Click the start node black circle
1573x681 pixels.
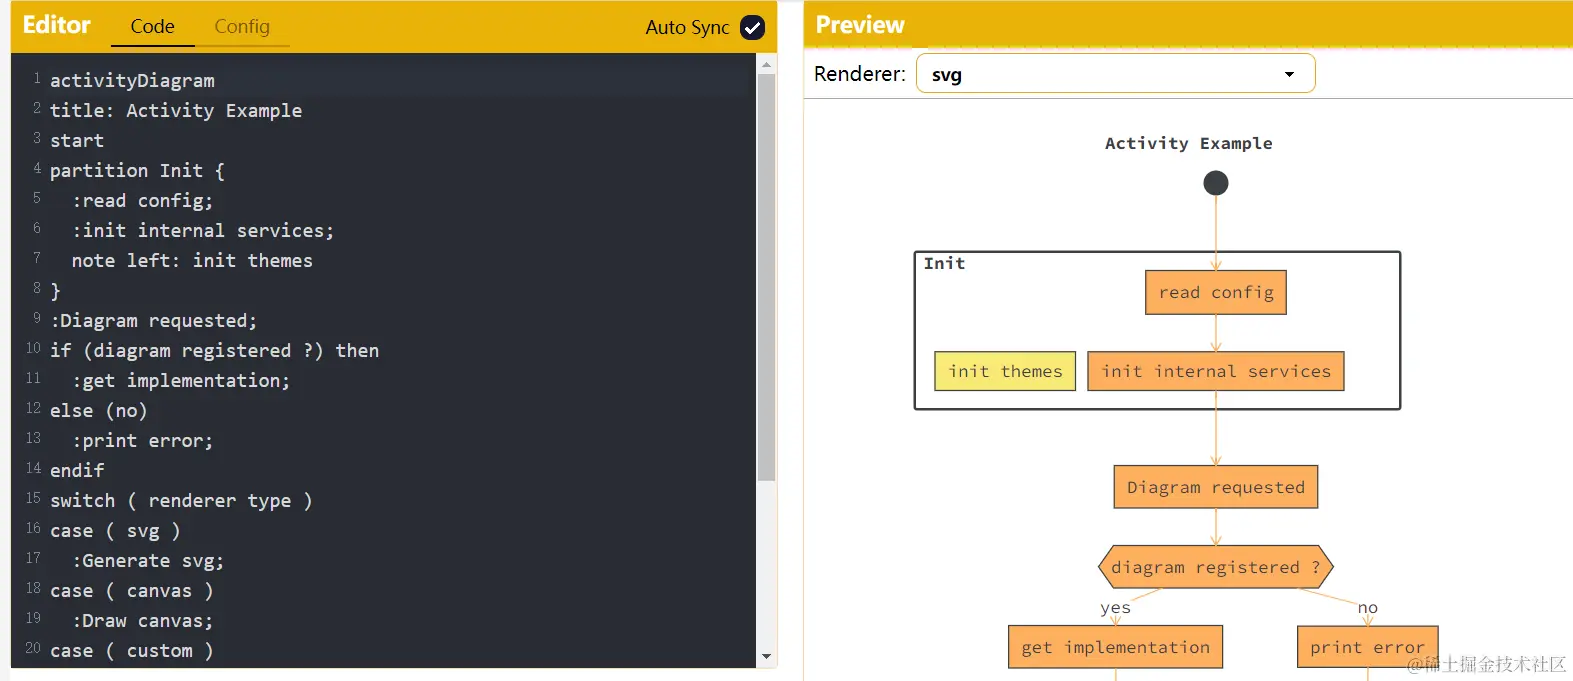(x=1216, y=183)
